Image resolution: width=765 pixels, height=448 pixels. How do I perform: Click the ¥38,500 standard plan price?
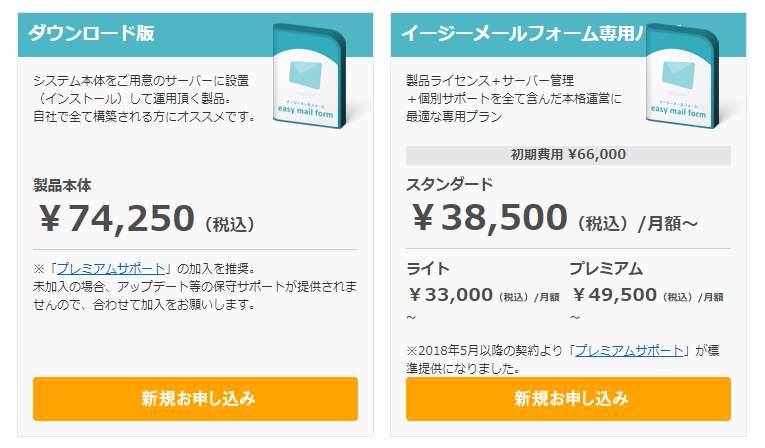click(x=489, y=218)
